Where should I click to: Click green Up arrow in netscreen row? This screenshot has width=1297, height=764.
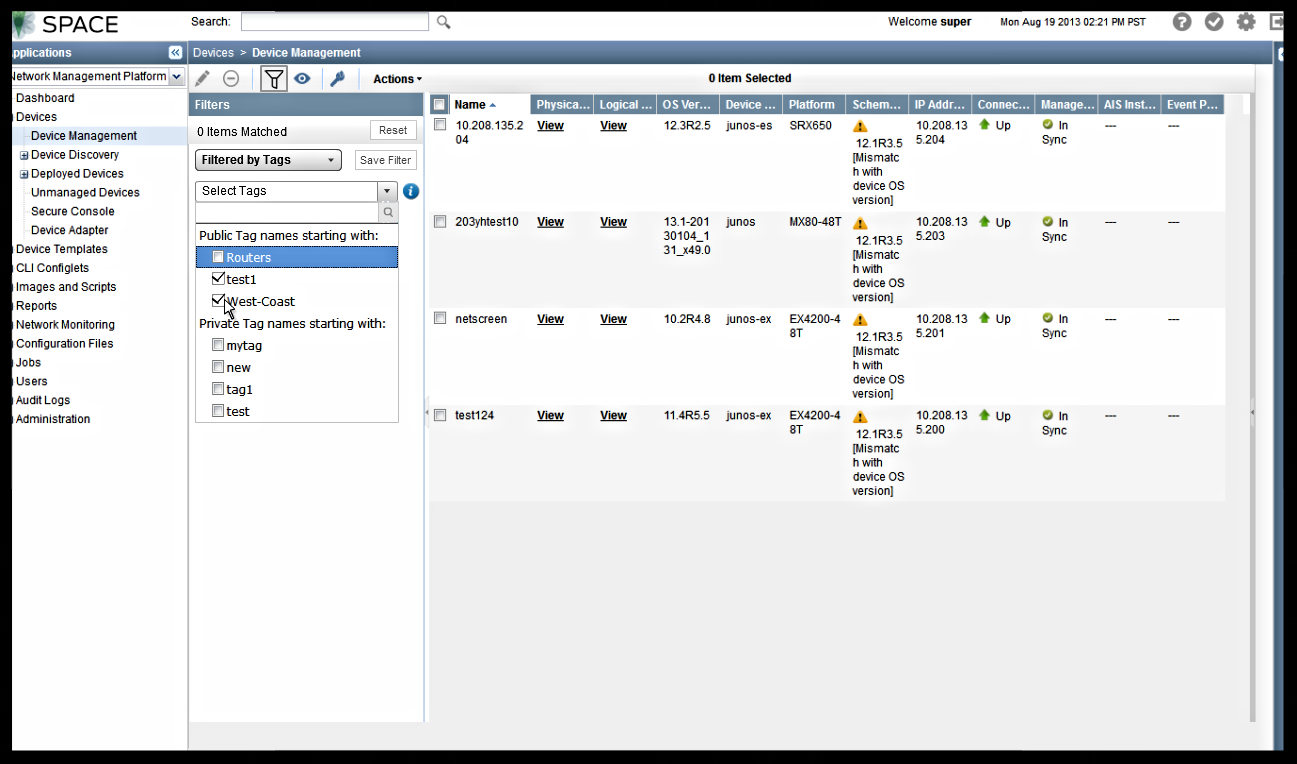point(984,318)
